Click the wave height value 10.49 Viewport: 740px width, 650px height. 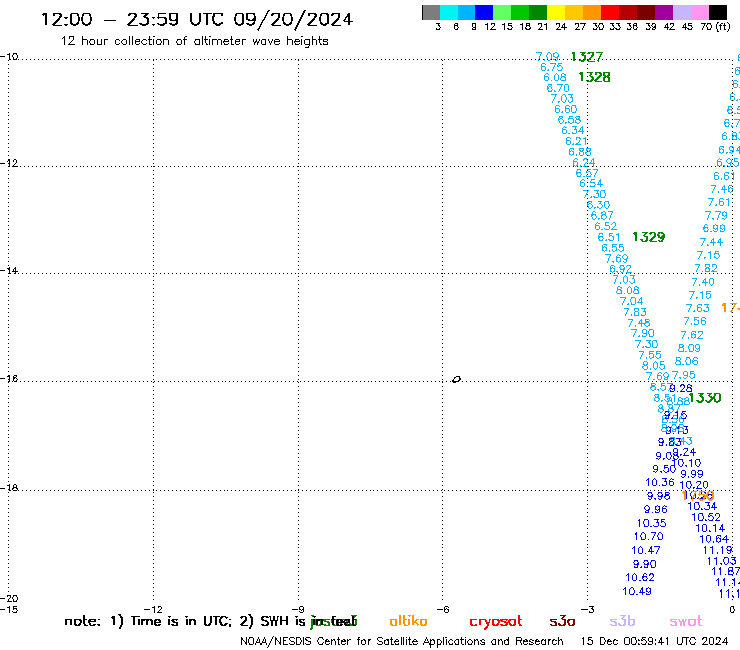637,591
